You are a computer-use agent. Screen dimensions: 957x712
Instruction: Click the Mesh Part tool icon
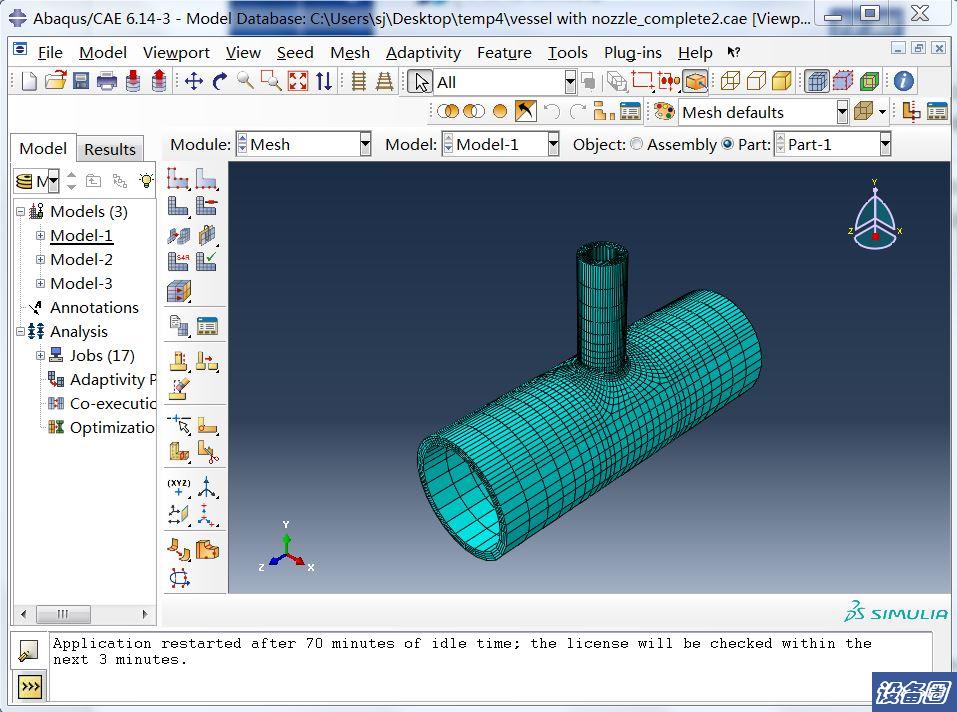pyautogui.click(x=178, y=206)
